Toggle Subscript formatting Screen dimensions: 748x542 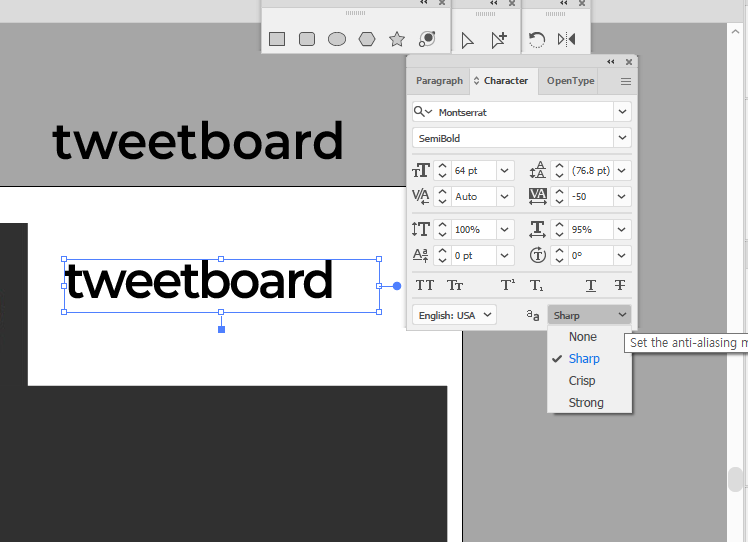(x=536, y=285)
